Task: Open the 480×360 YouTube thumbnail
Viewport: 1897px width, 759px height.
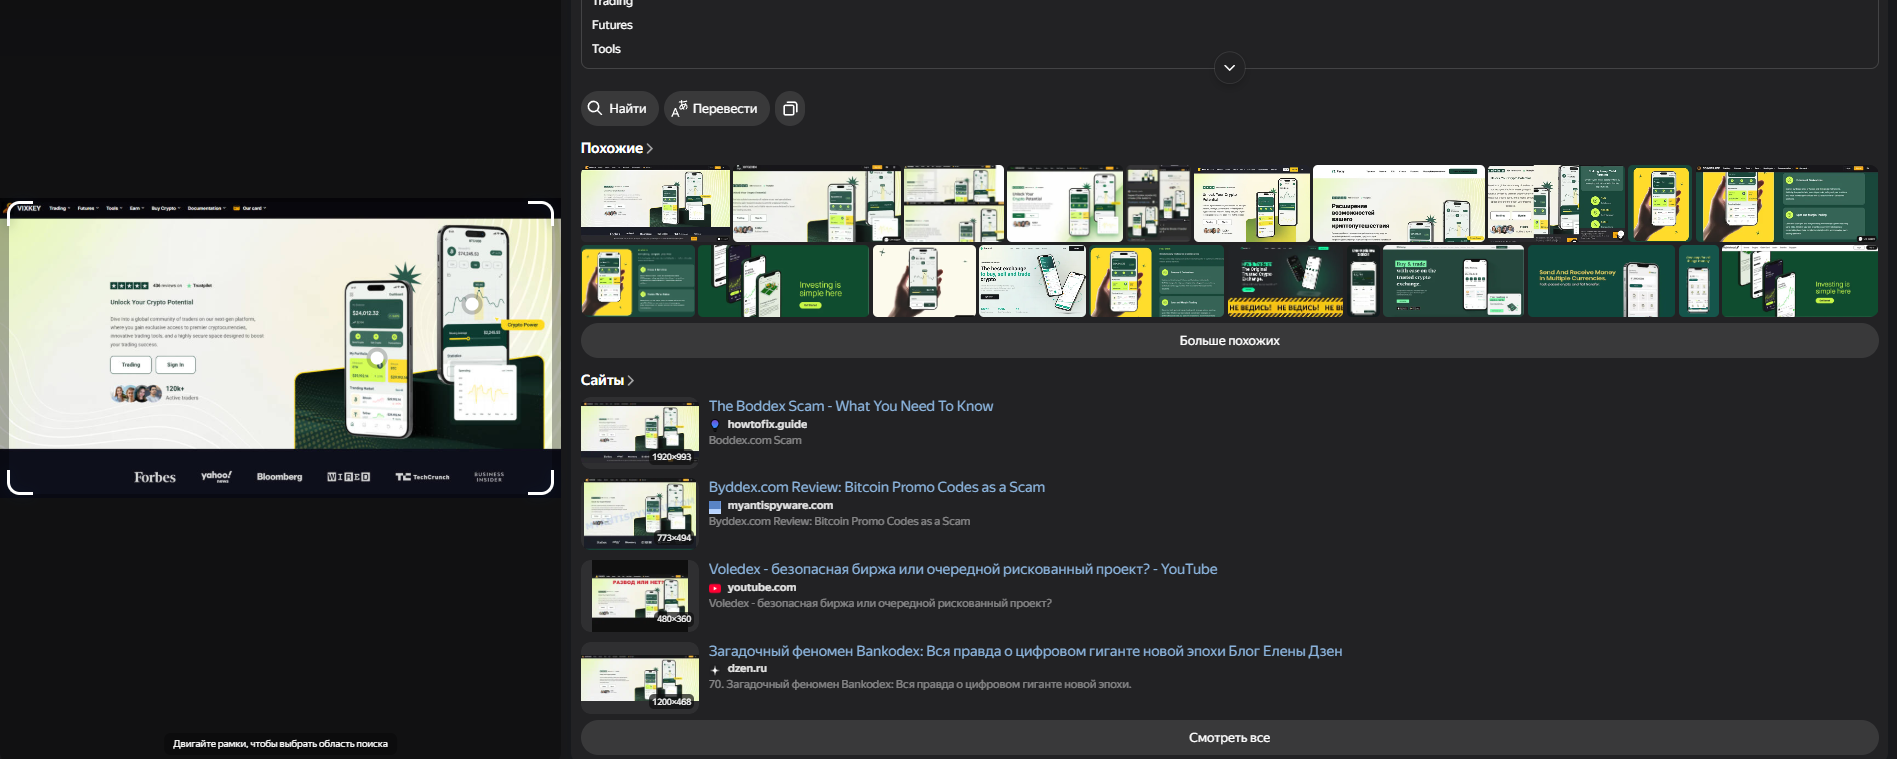Action: (640, 596)
